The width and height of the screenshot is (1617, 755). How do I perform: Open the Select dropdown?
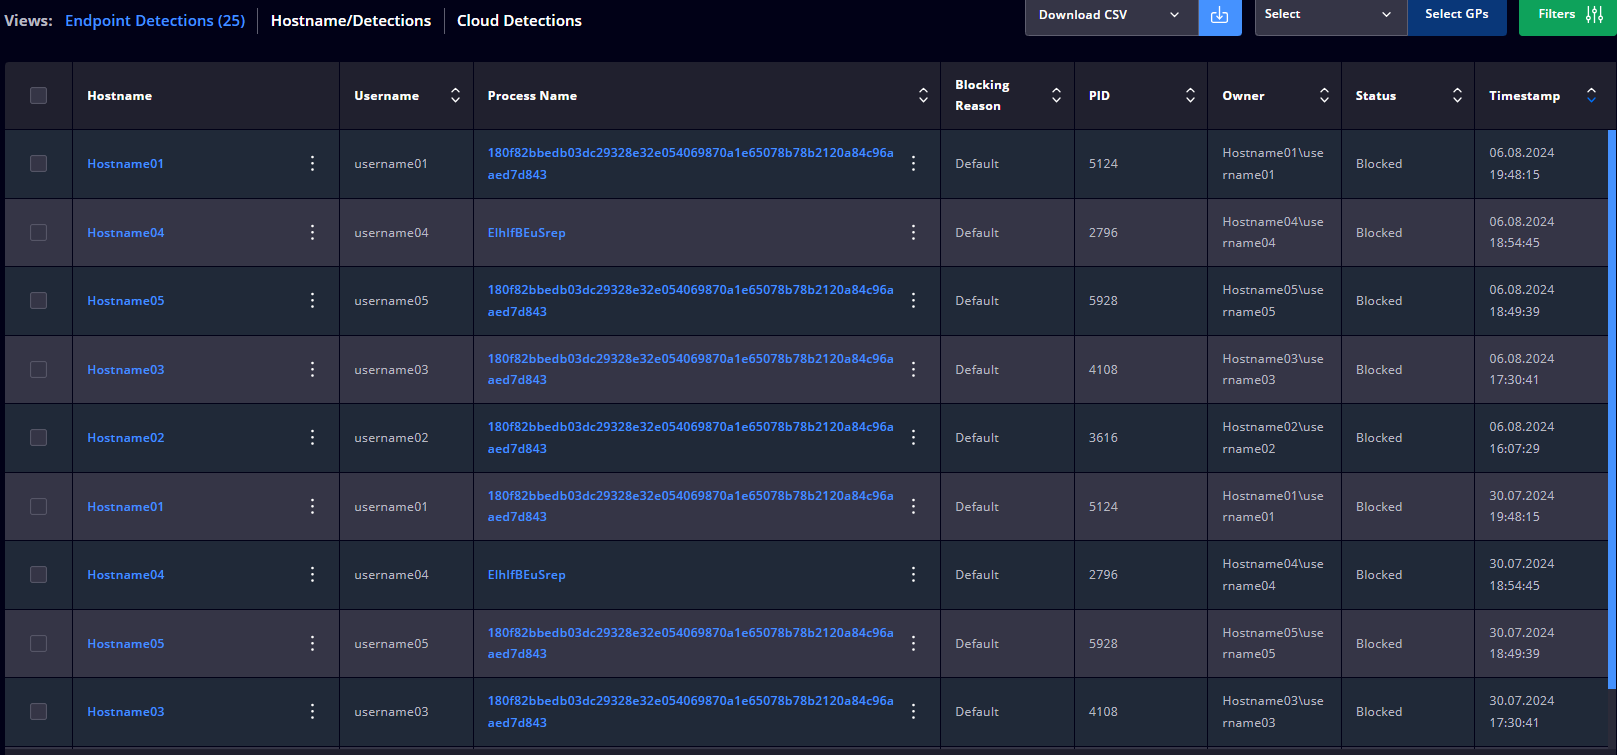[x=1331, y=15]
